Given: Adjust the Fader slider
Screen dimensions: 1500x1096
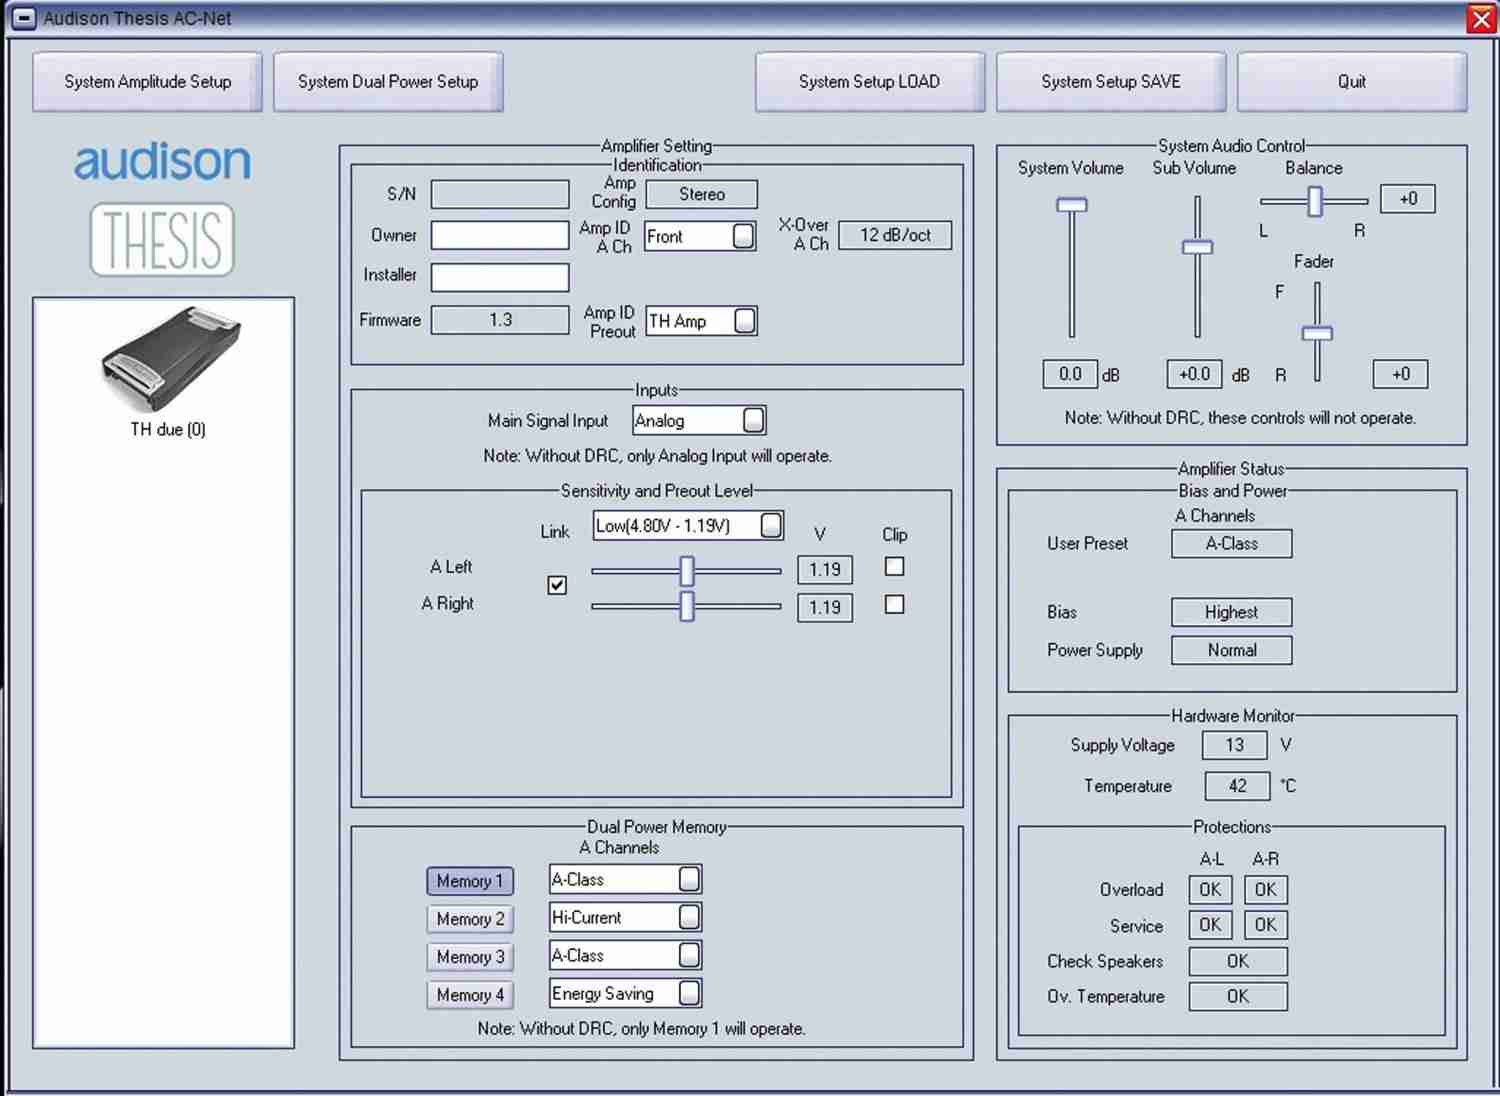Looking at the screenshot, I should (x=1317, y=333).
